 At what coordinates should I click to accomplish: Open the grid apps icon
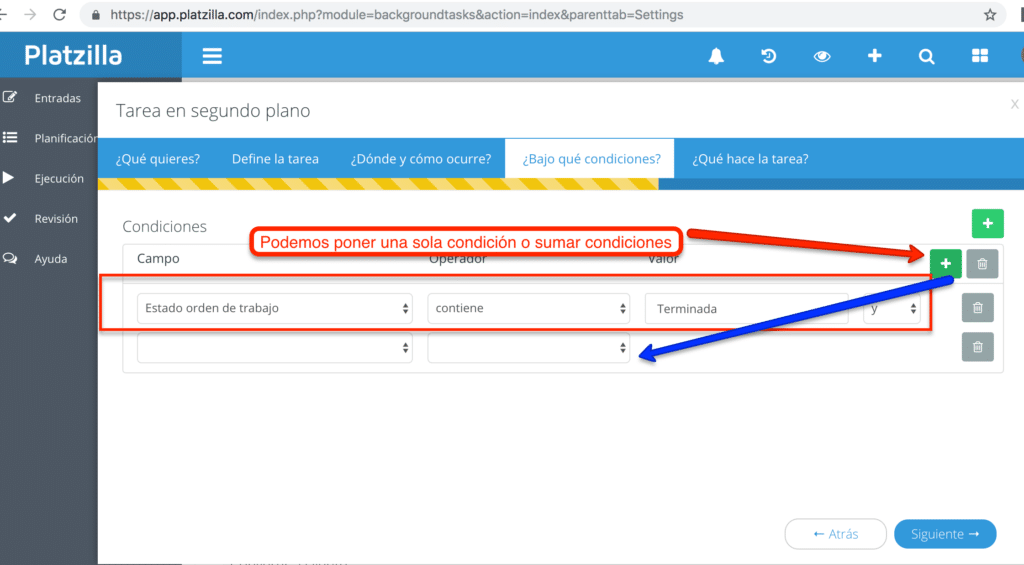(x=979, y=56)
